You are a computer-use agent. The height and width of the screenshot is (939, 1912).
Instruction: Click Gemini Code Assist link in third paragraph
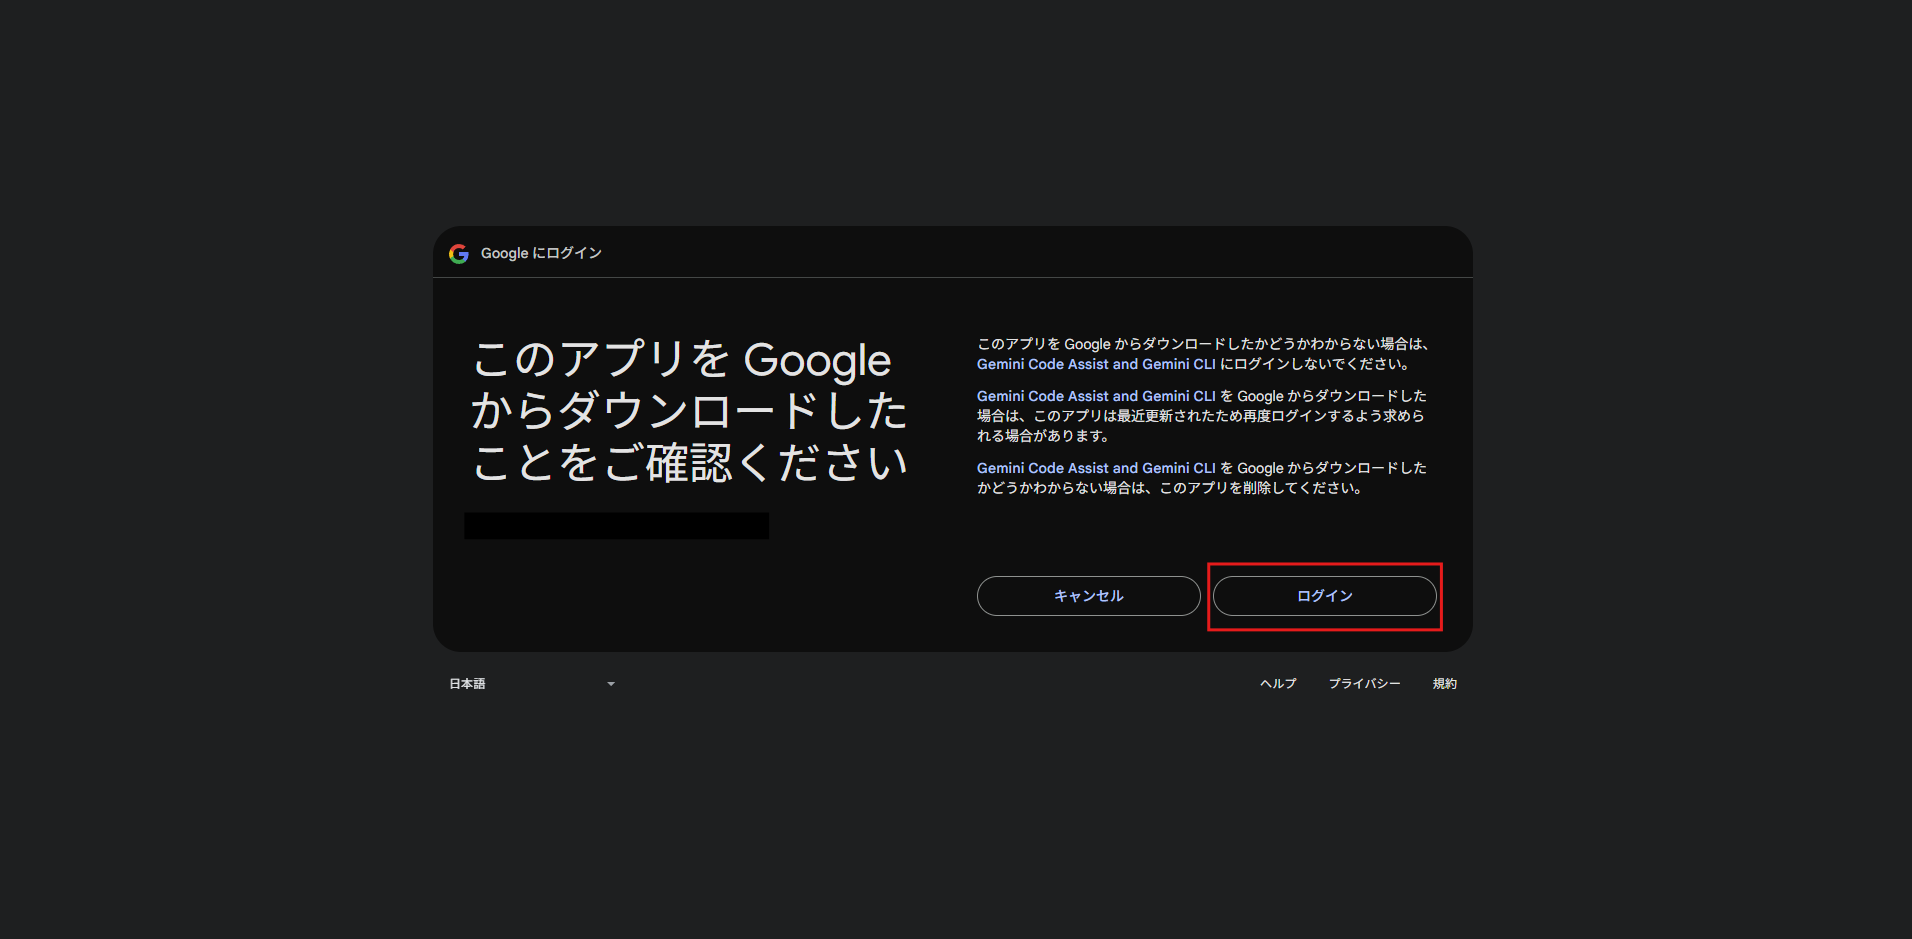[1096, 469]
